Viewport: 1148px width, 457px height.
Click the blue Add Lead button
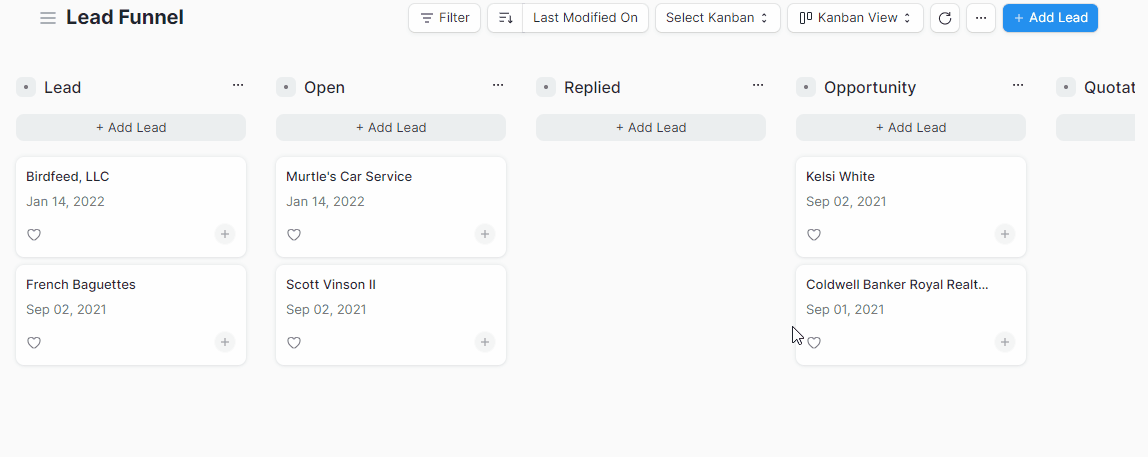1050,18
